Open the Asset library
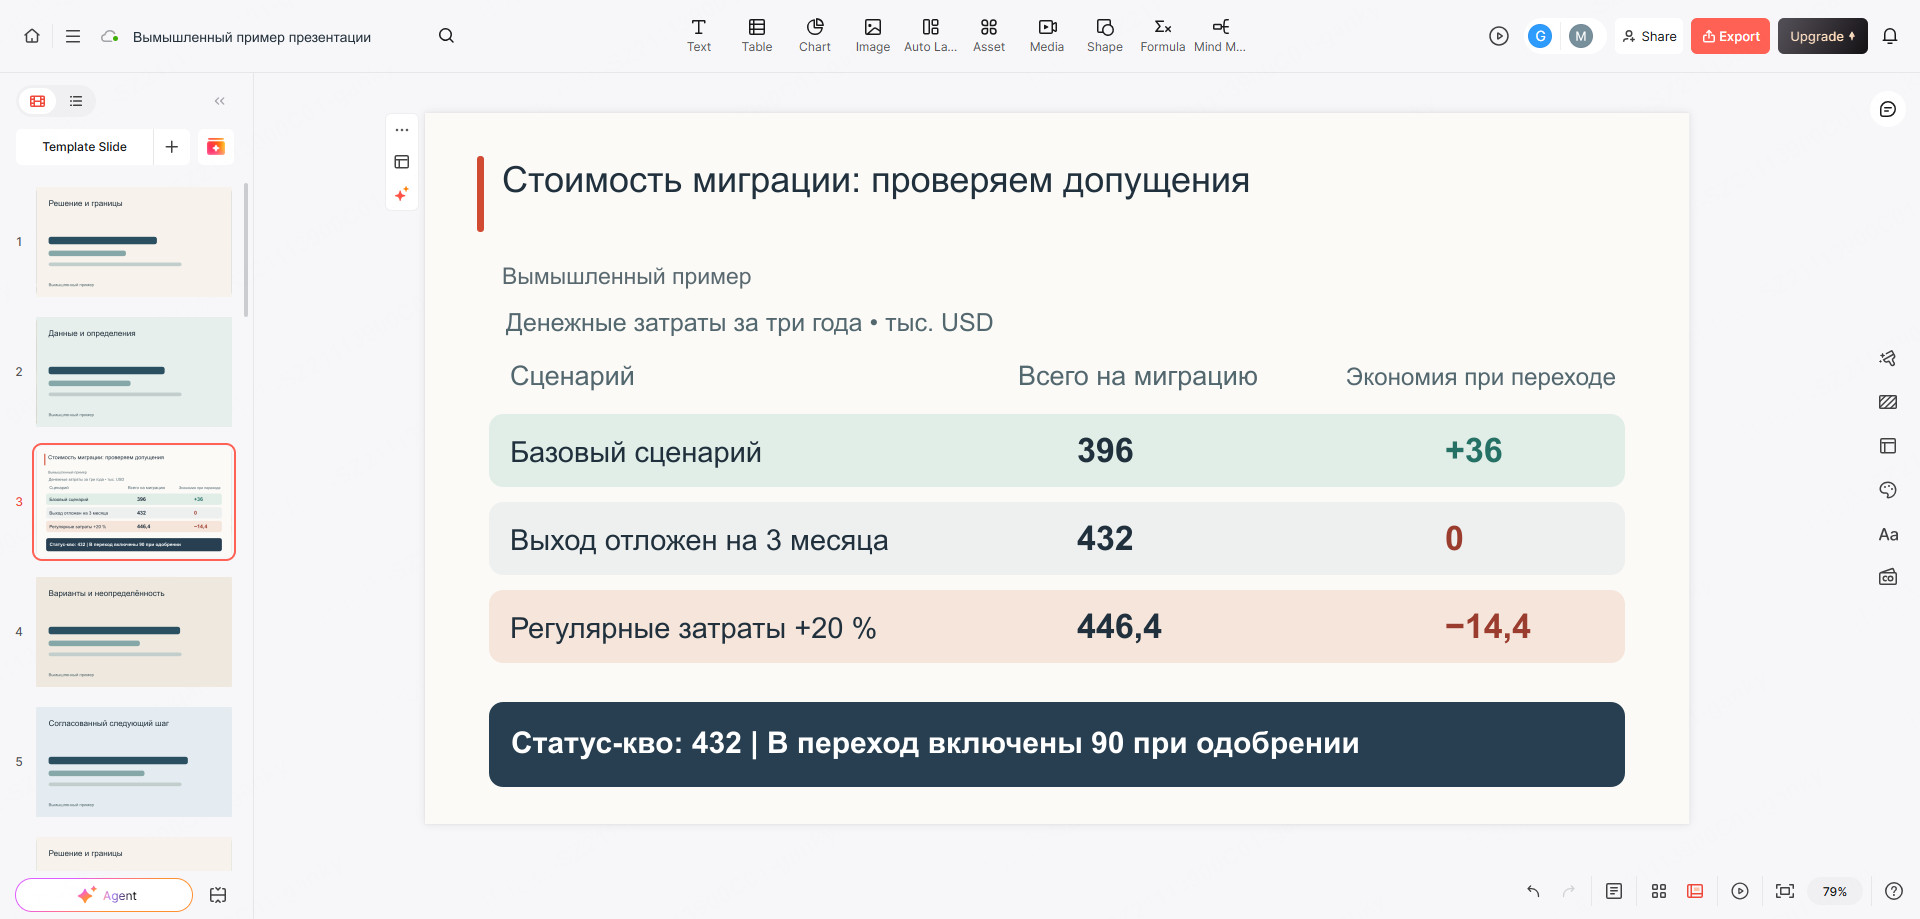 click(x=989, y=36)
